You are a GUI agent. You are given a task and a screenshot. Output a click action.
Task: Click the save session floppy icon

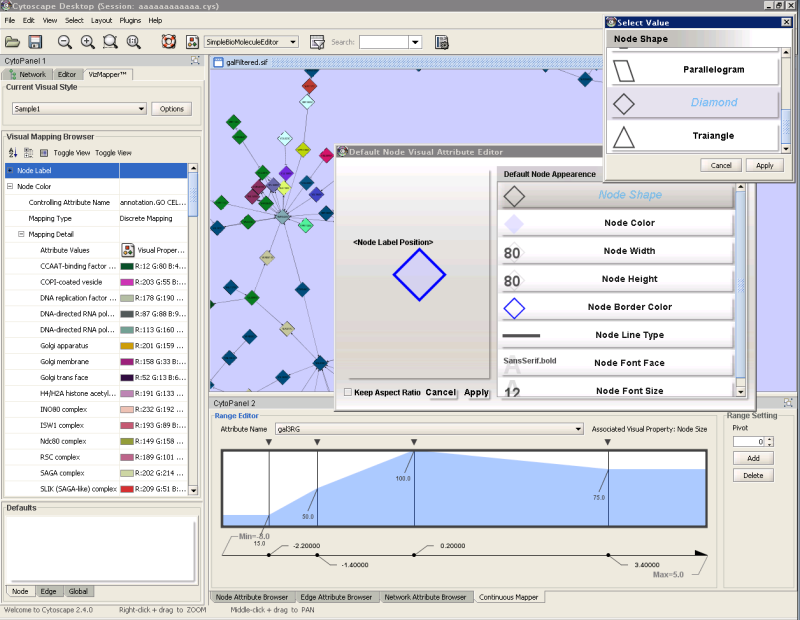pyautogui.click(x=35, y=42)
